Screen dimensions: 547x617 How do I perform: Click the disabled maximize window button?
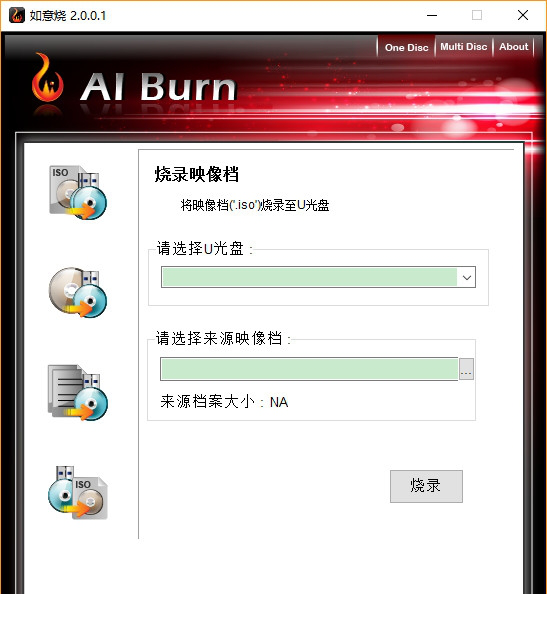tap(477, 15)
